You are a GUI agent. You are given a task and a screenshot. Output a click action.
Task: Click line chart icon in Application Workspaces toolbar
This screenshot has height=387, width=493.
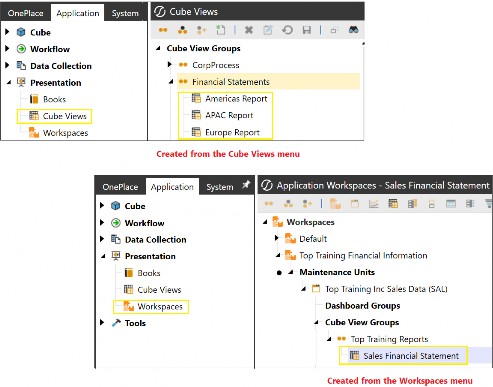374,204
